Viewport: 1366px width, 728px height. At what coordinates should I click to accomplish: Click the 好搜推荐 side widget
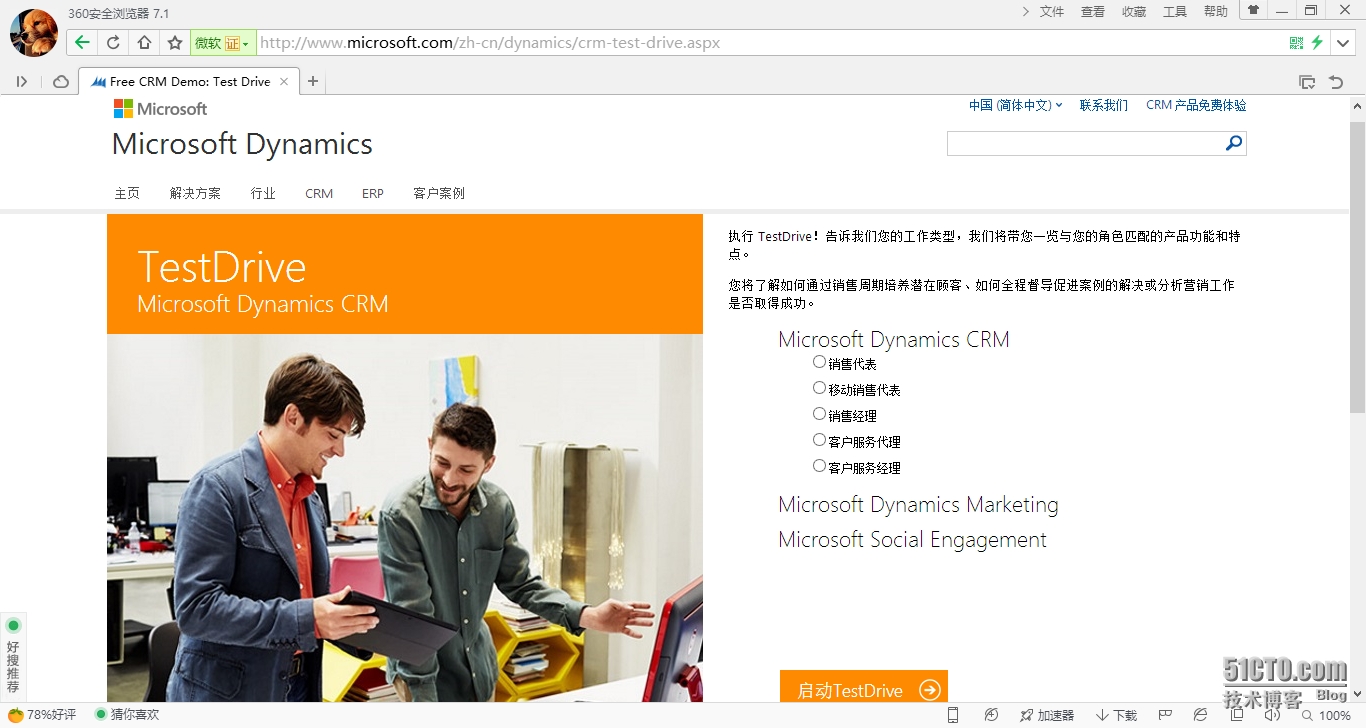click(13, 655)
